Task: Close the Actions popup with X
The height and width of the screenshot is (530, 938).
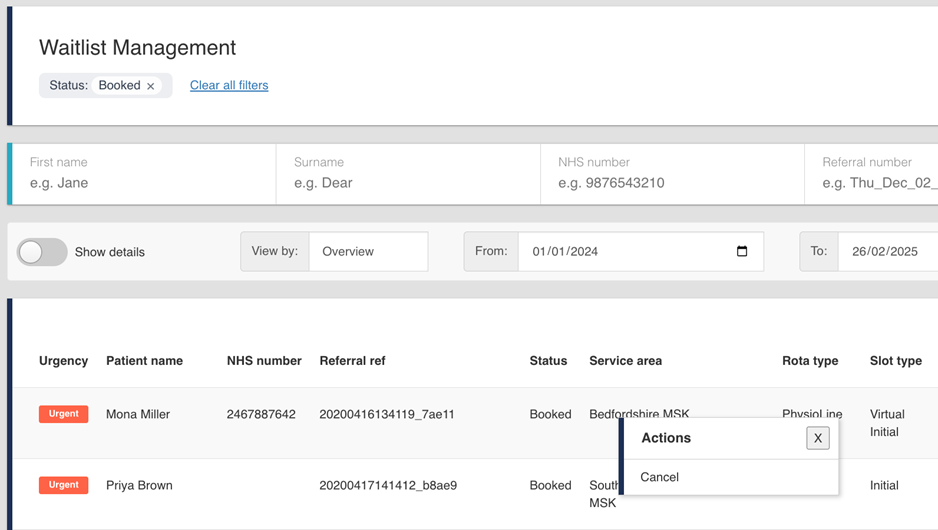Action: (x=817, y=438)
